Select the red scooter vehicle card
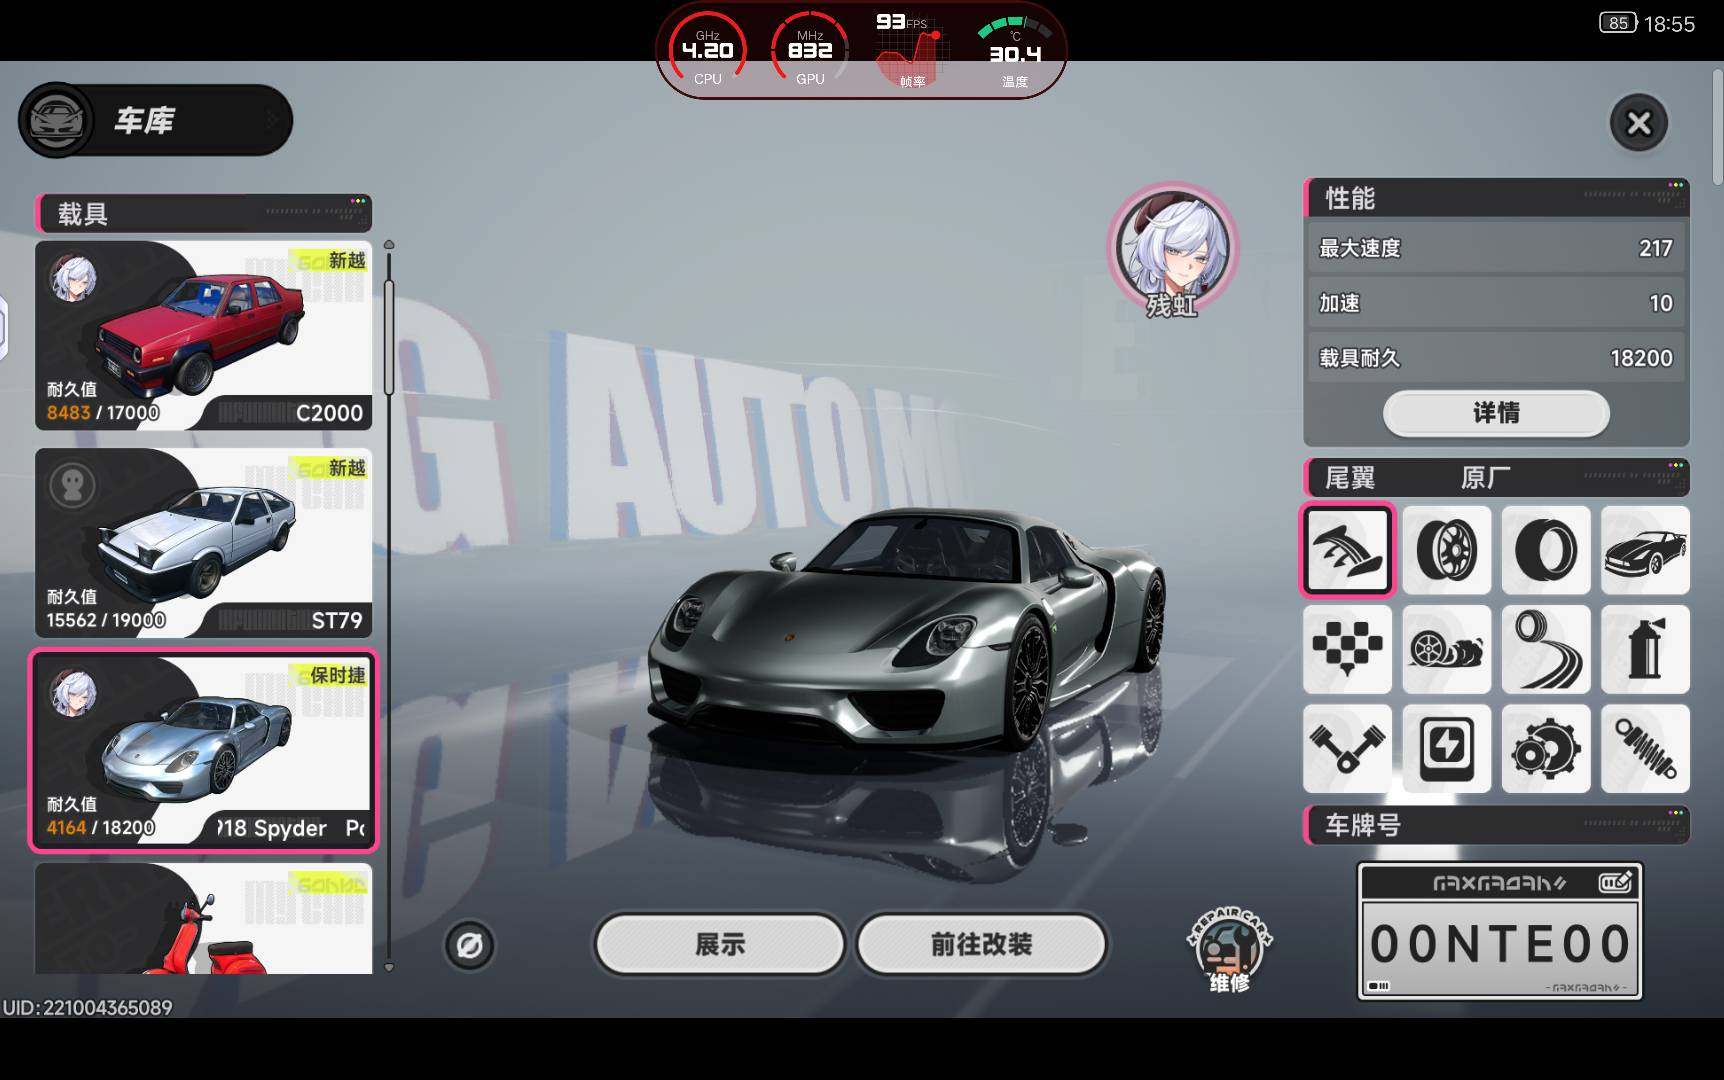The image size is (1724, 1080). tap(204, 918)
